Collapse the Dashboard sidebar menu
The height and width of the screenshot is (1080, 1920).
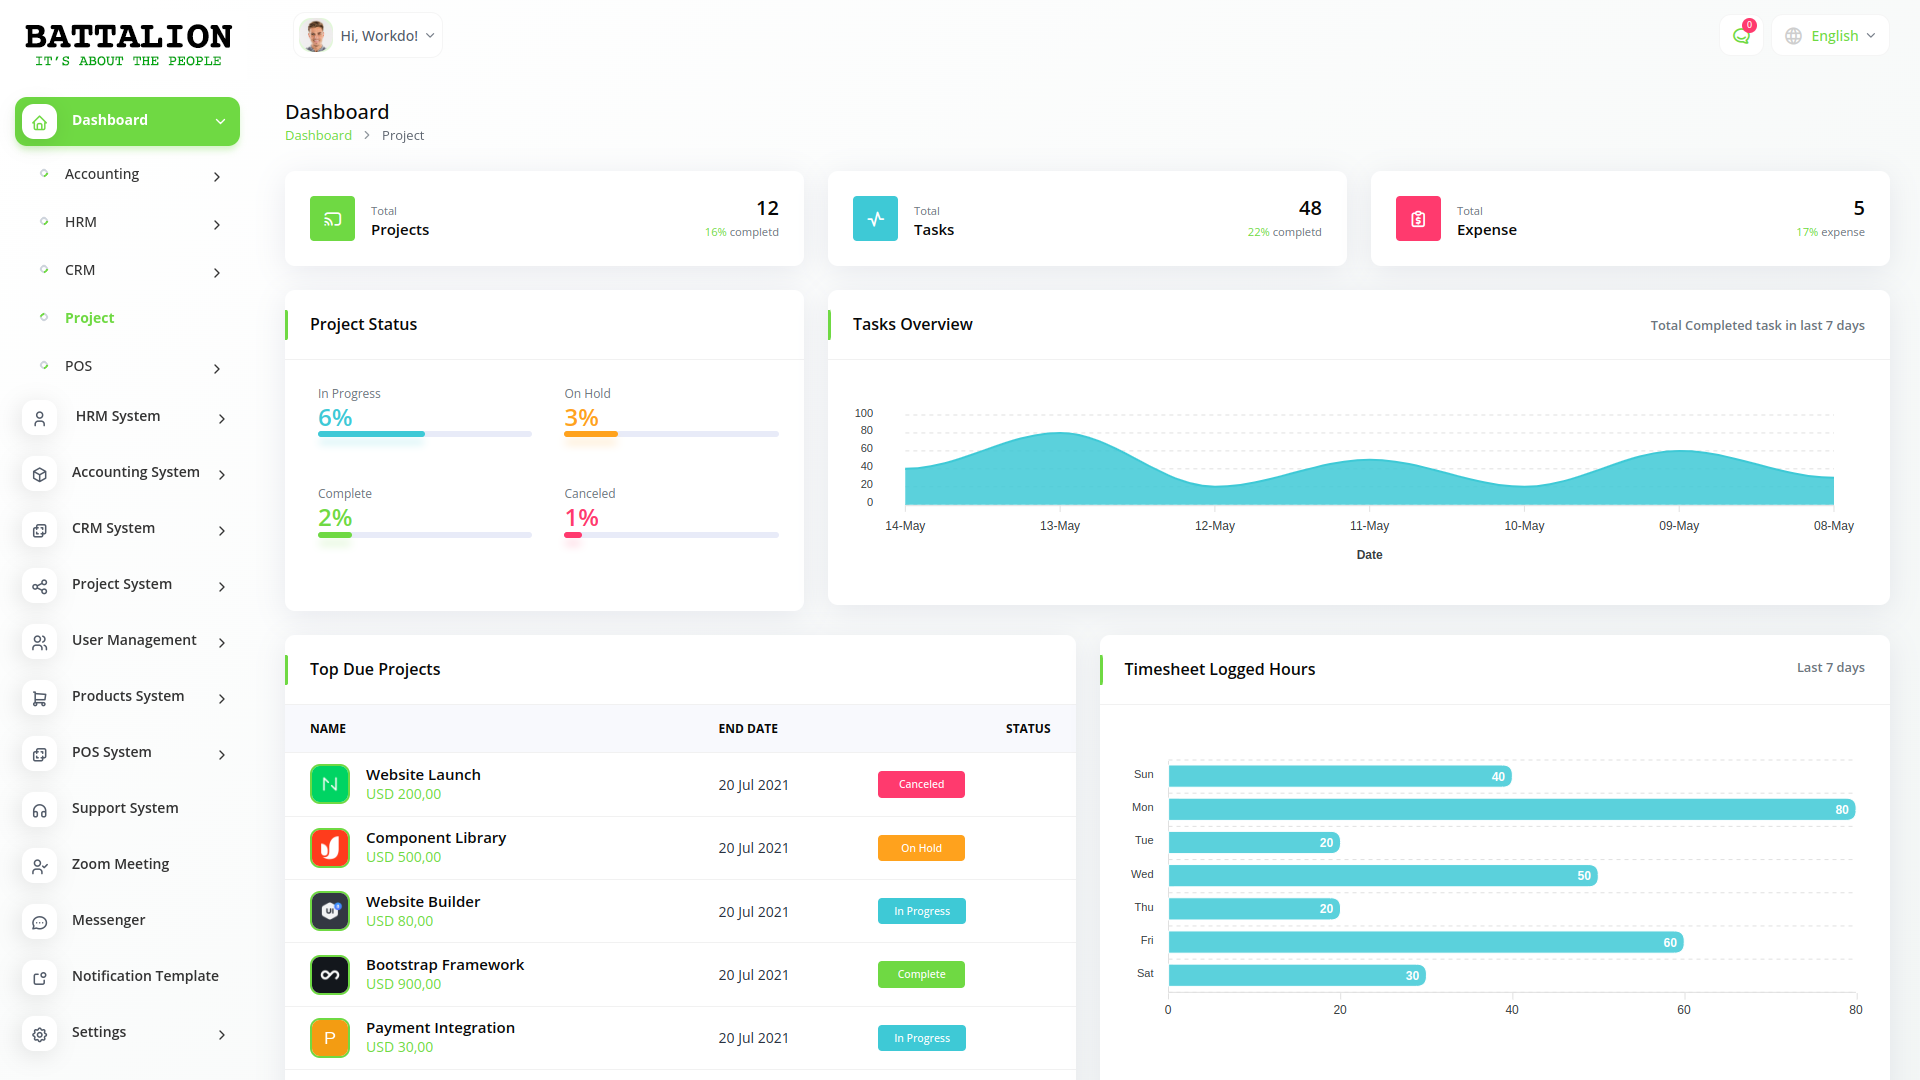pyautogui.click(x=220, y=121)
